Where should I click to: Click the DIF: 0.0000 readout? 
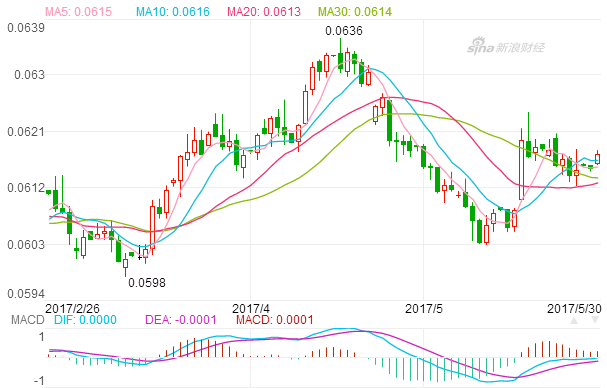click(85, 320)
